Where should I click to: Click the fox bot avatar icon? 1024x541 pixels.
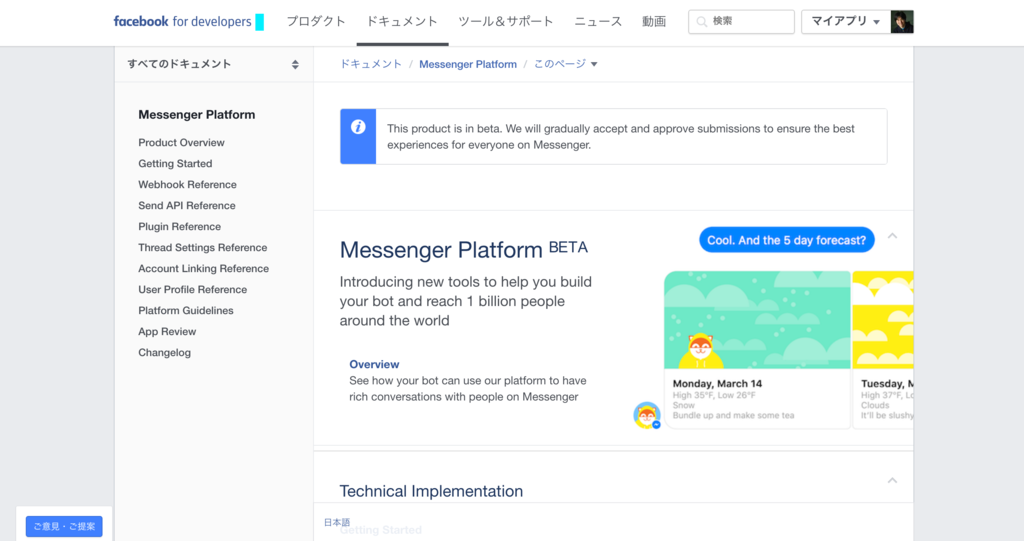coord(647,416)
